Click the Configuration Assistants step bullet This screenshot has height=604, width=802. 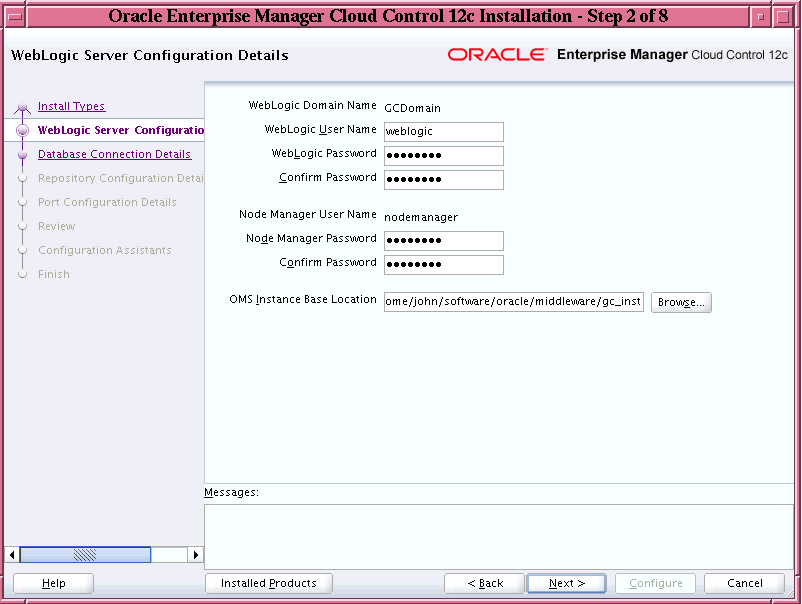pyautogui.click(x=23, y=250)
